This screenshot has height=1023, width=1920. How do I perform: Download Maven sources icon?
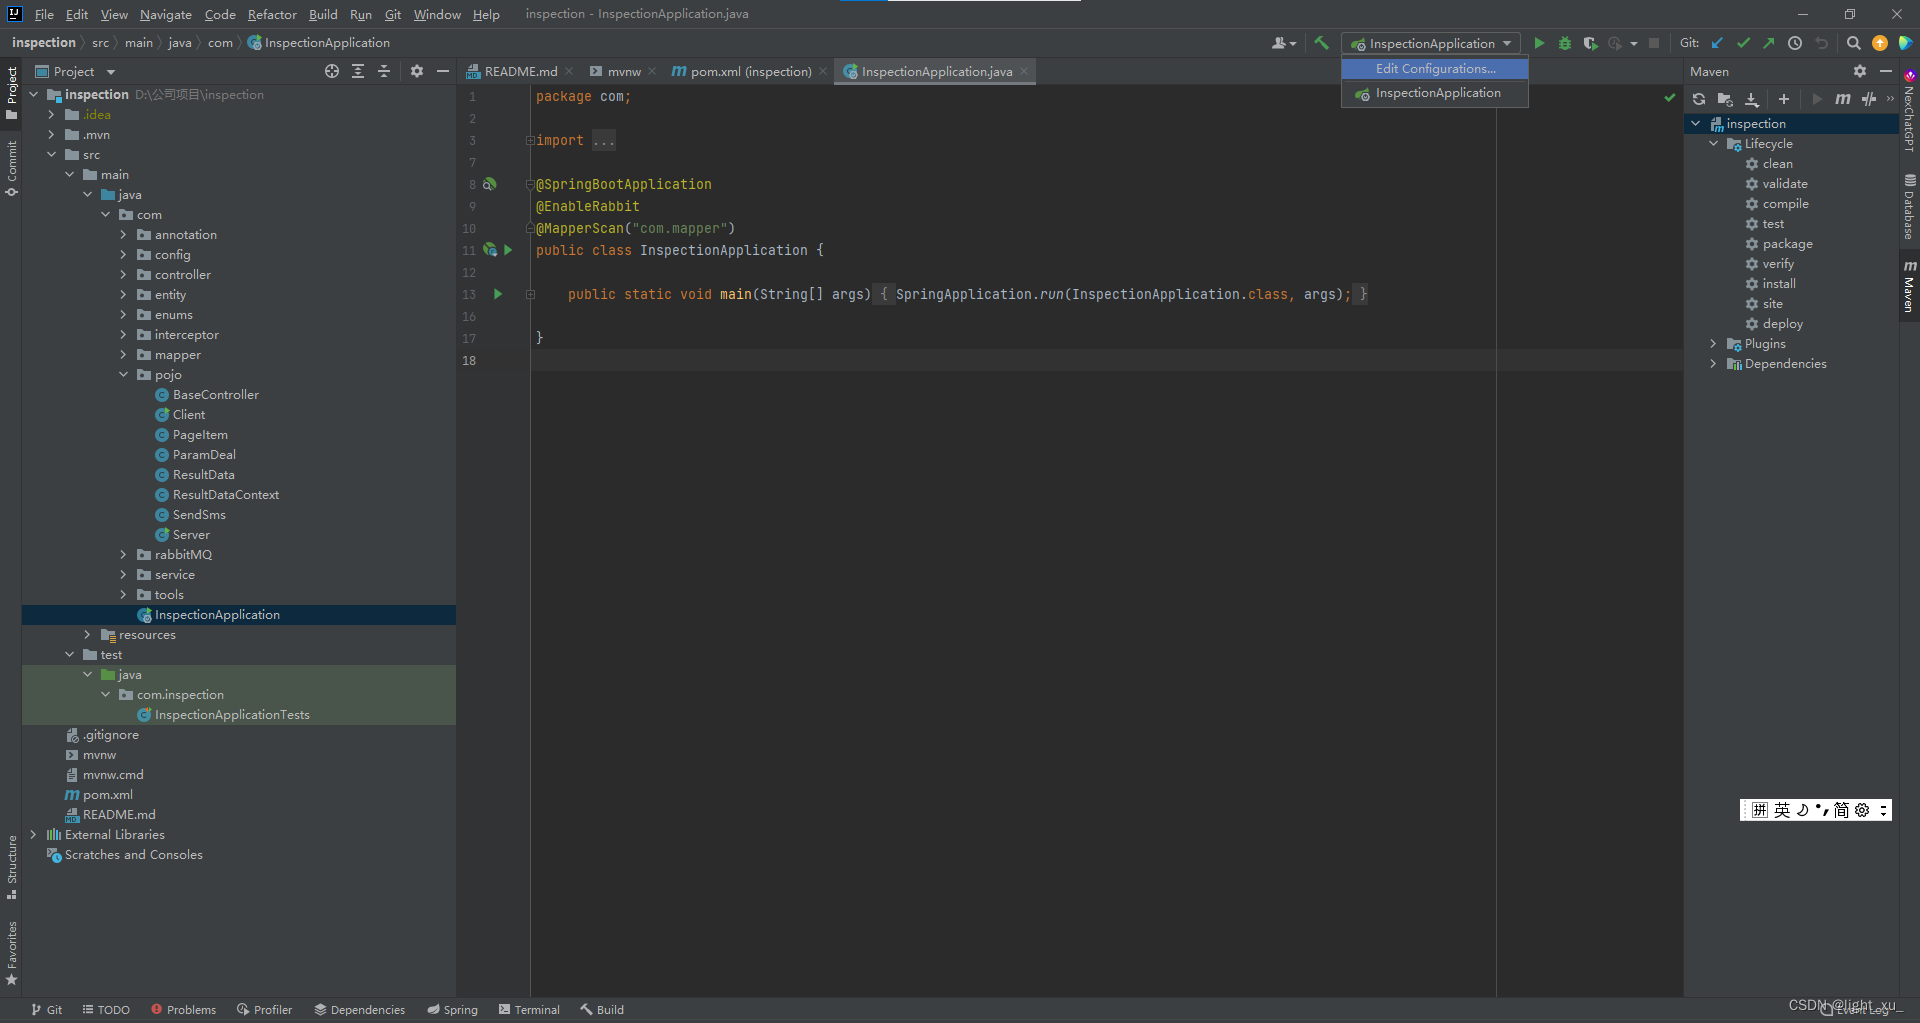(x=1752, y=99)
